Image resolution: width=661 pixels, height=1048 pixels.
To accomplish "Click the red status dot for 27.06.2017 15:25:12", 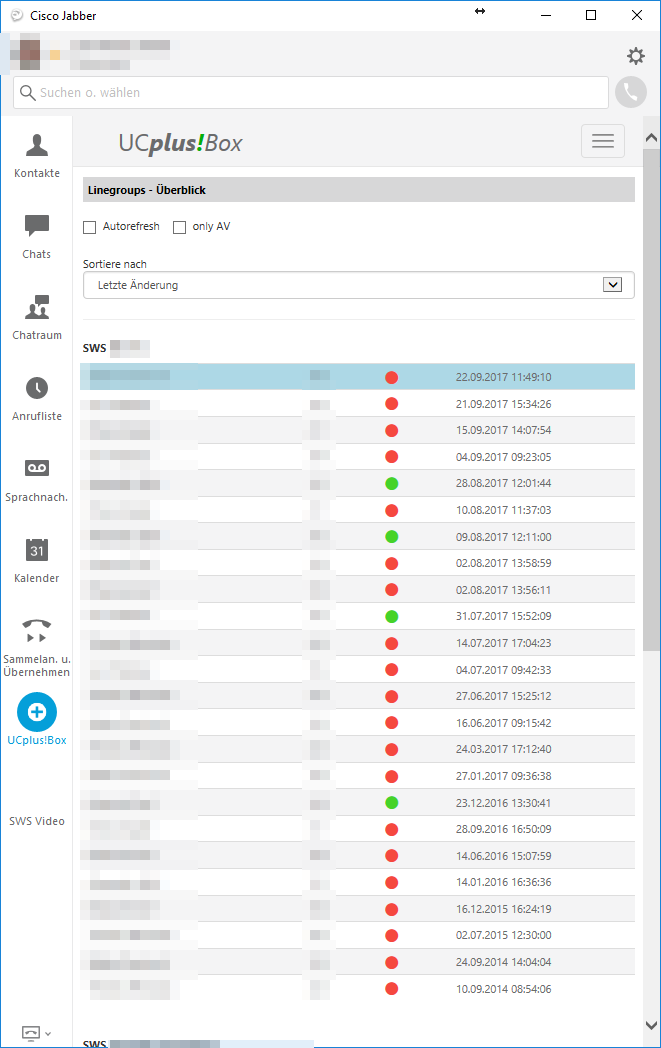I will [x=392, y=696].
